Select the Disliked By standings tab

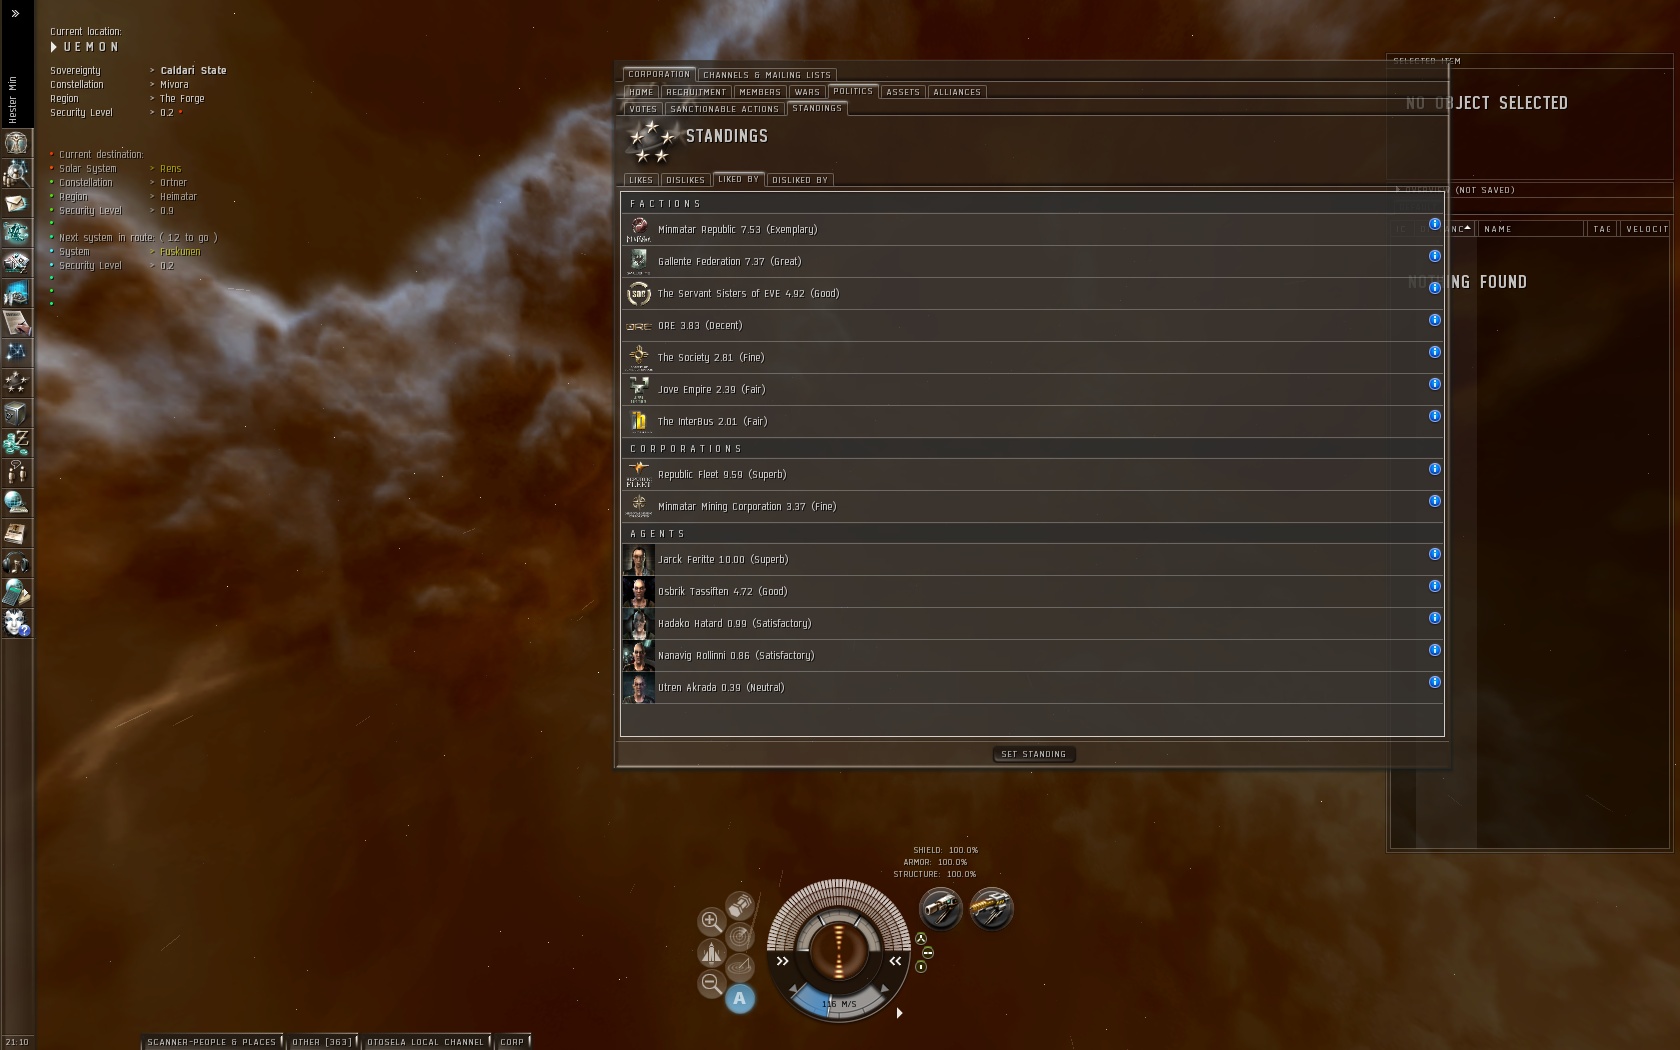[800, 180]
